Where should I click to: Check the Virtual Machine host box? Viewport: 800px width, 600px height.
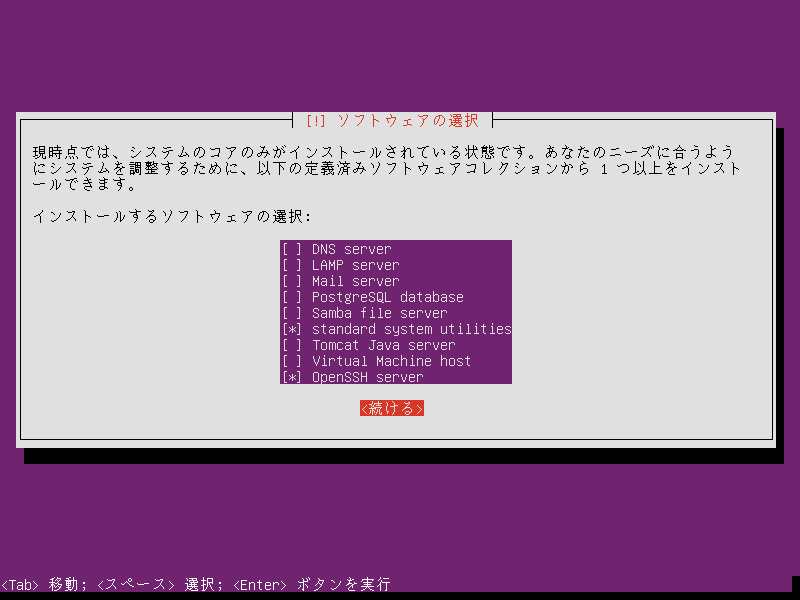(292, 361)
